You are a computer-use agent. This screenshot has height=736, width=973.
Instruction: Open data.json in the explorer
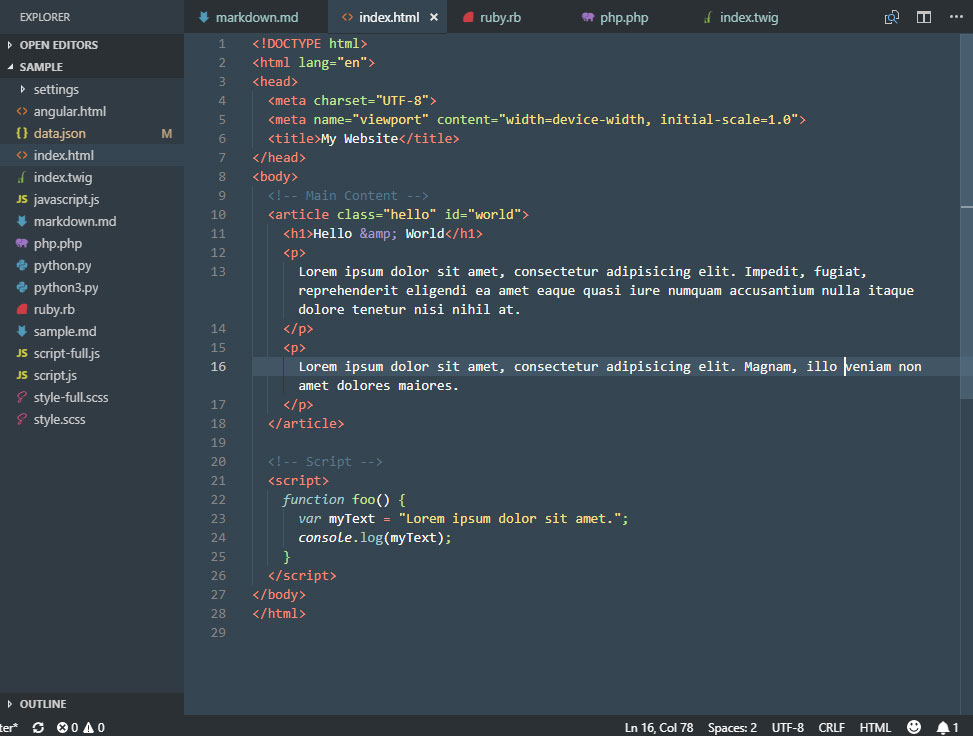[x=92, y=133]
